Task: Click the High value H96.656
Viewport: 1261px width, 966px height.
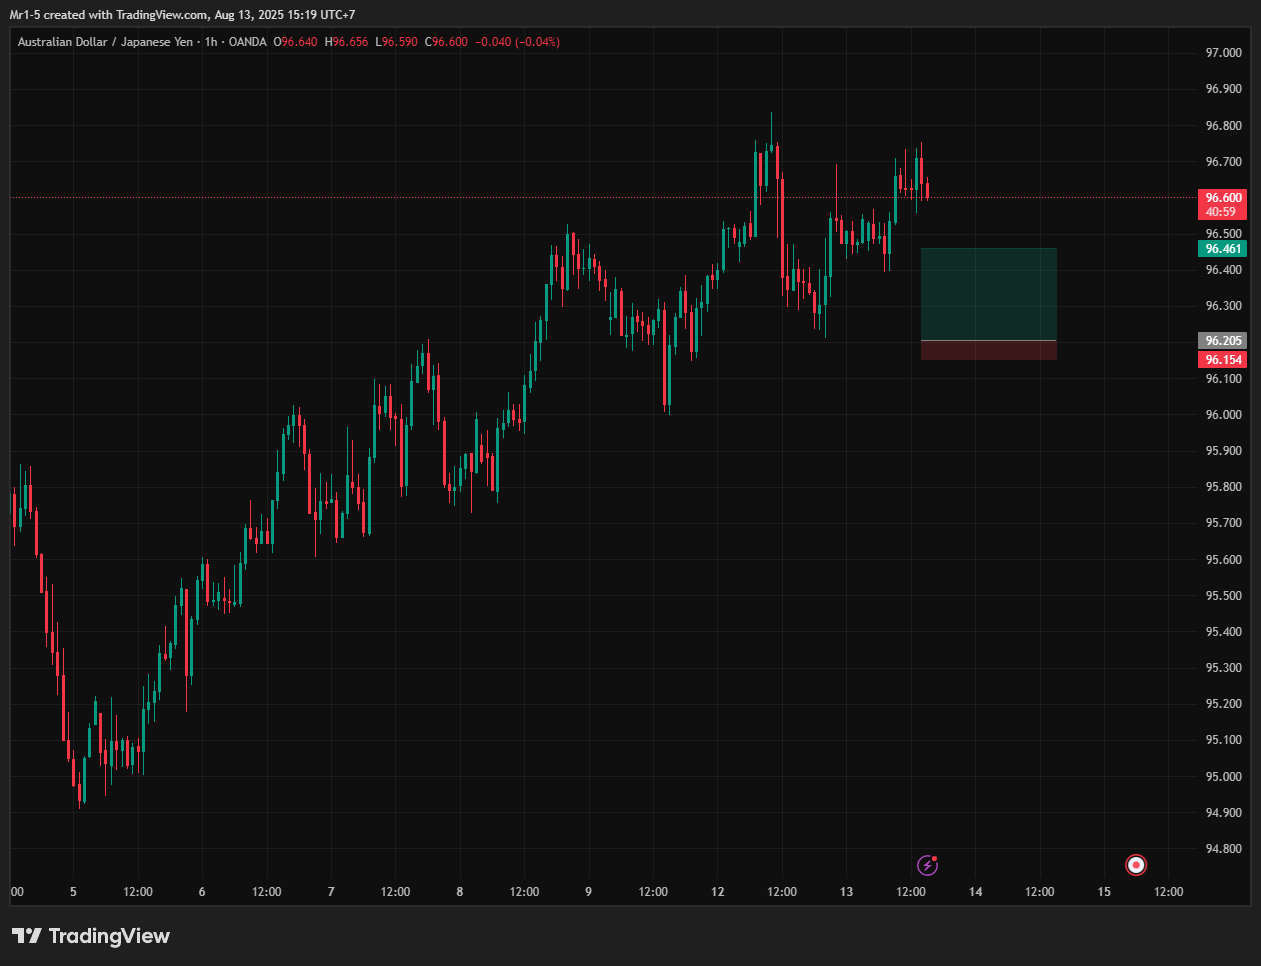Action: coord(346,42)
